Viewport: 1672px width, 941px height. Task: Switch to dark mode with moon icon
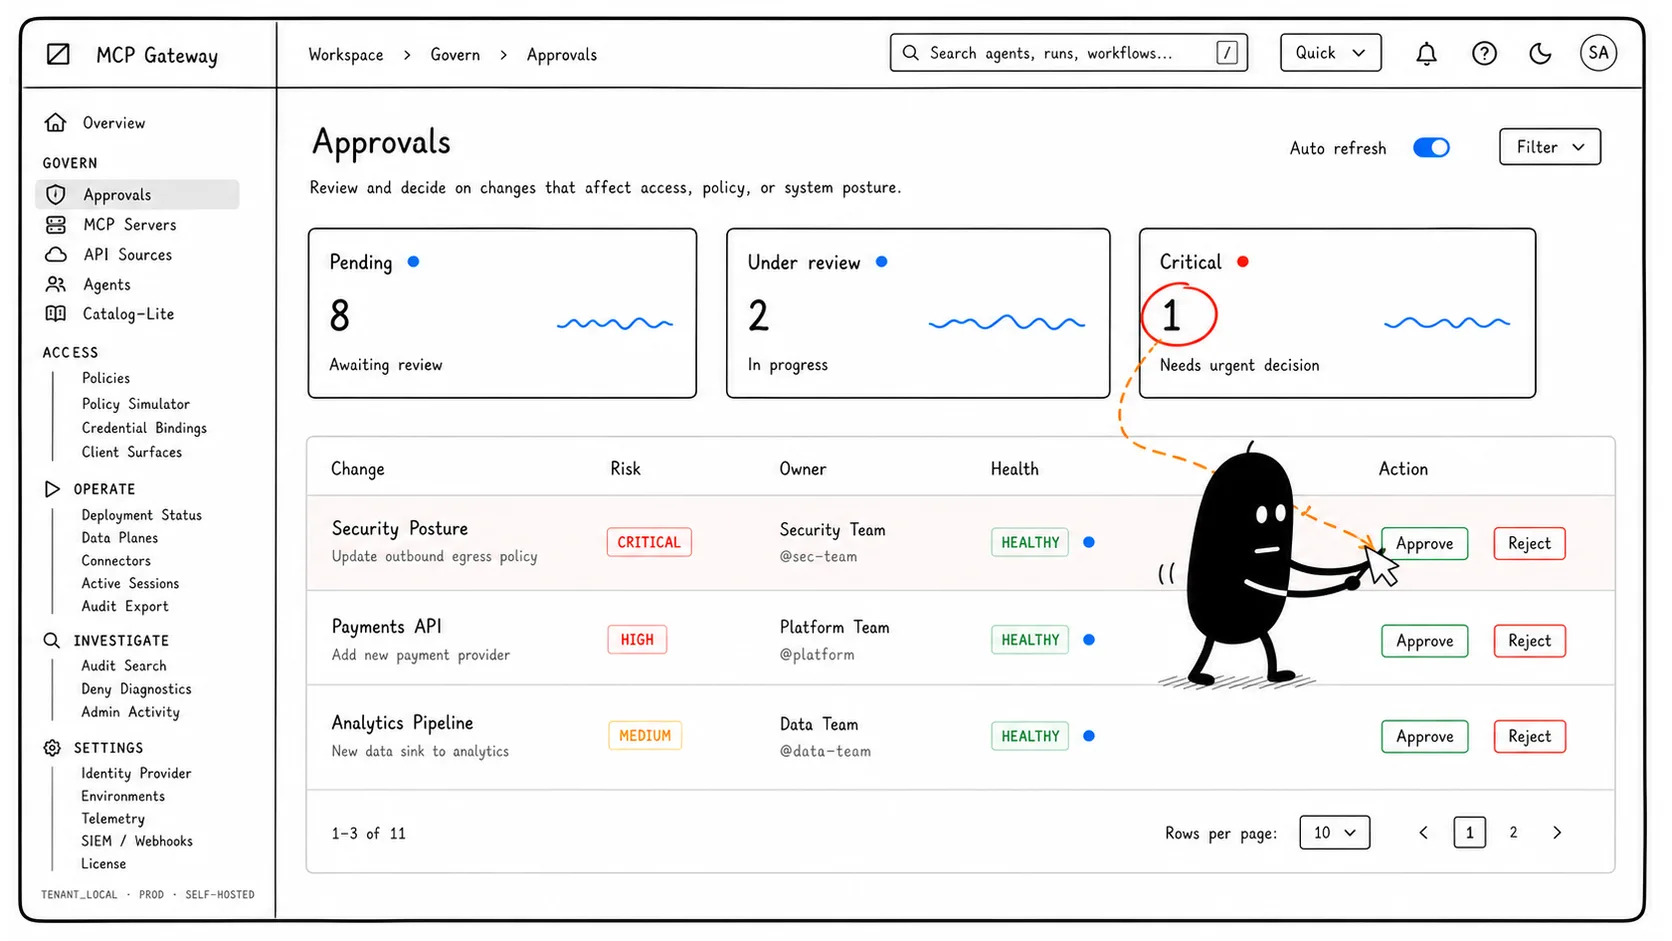(1540, 54)
